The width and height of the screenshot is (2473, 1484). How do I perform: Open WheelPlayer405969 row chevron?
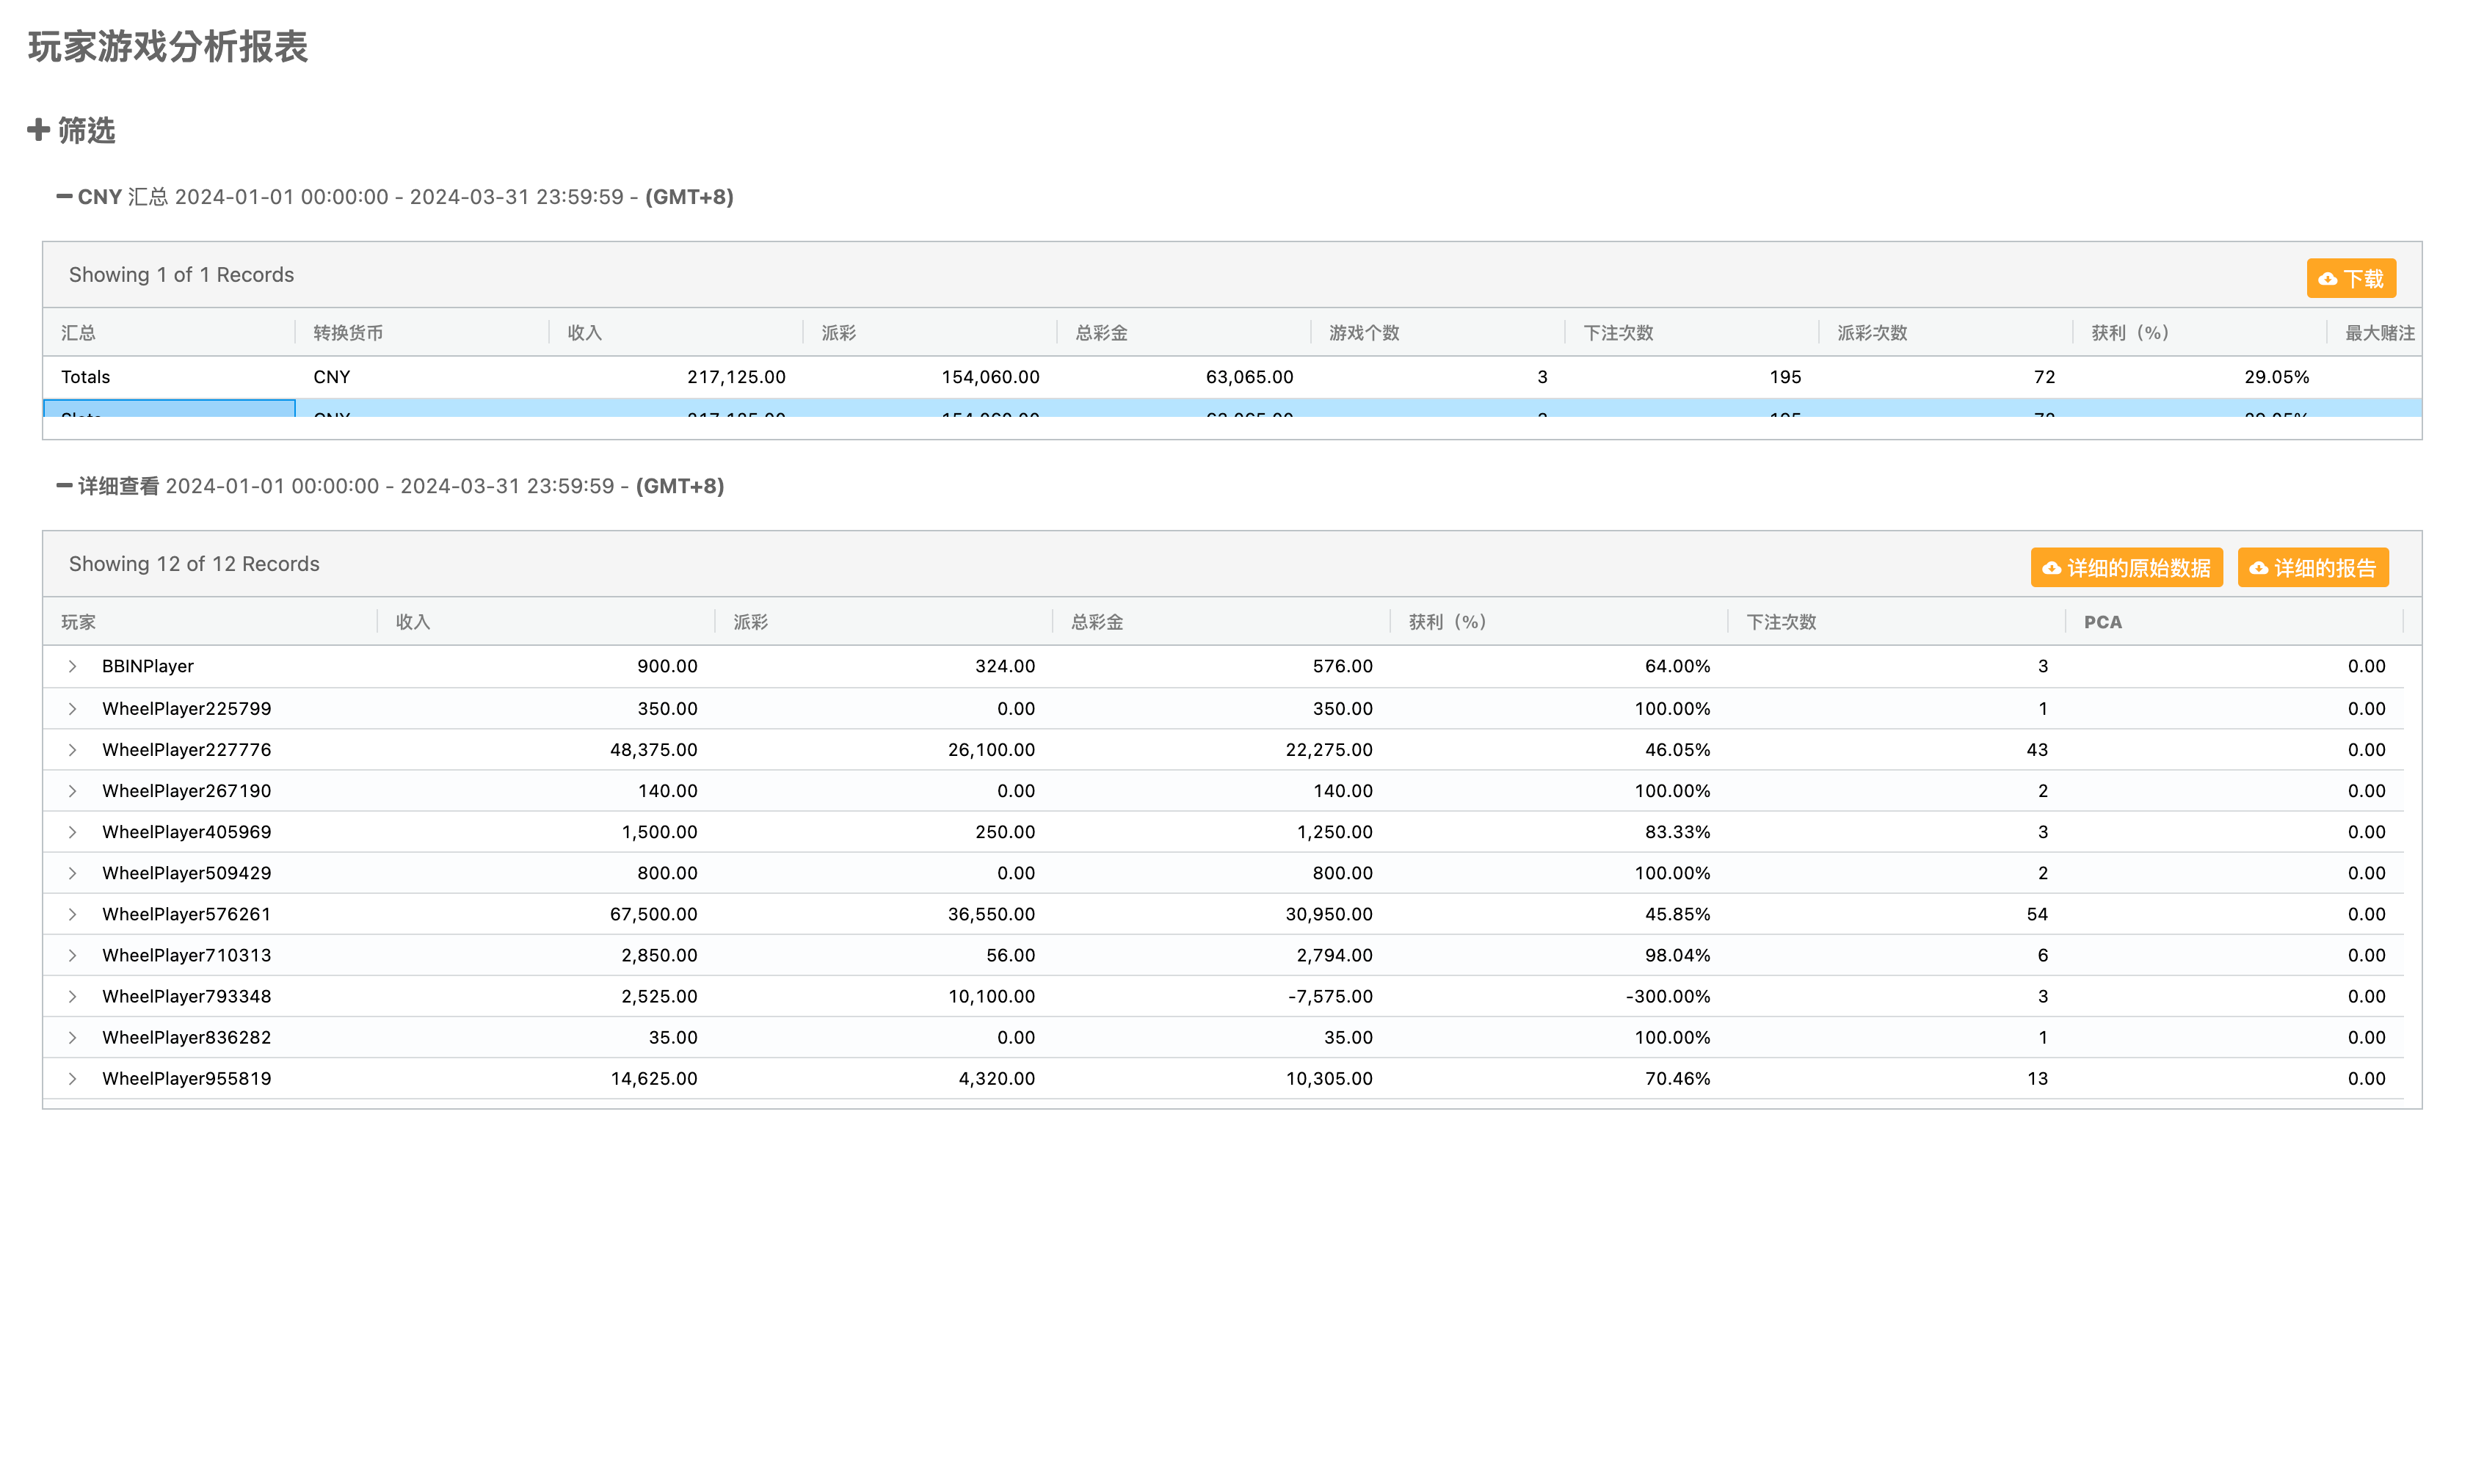tap(72, 832)
